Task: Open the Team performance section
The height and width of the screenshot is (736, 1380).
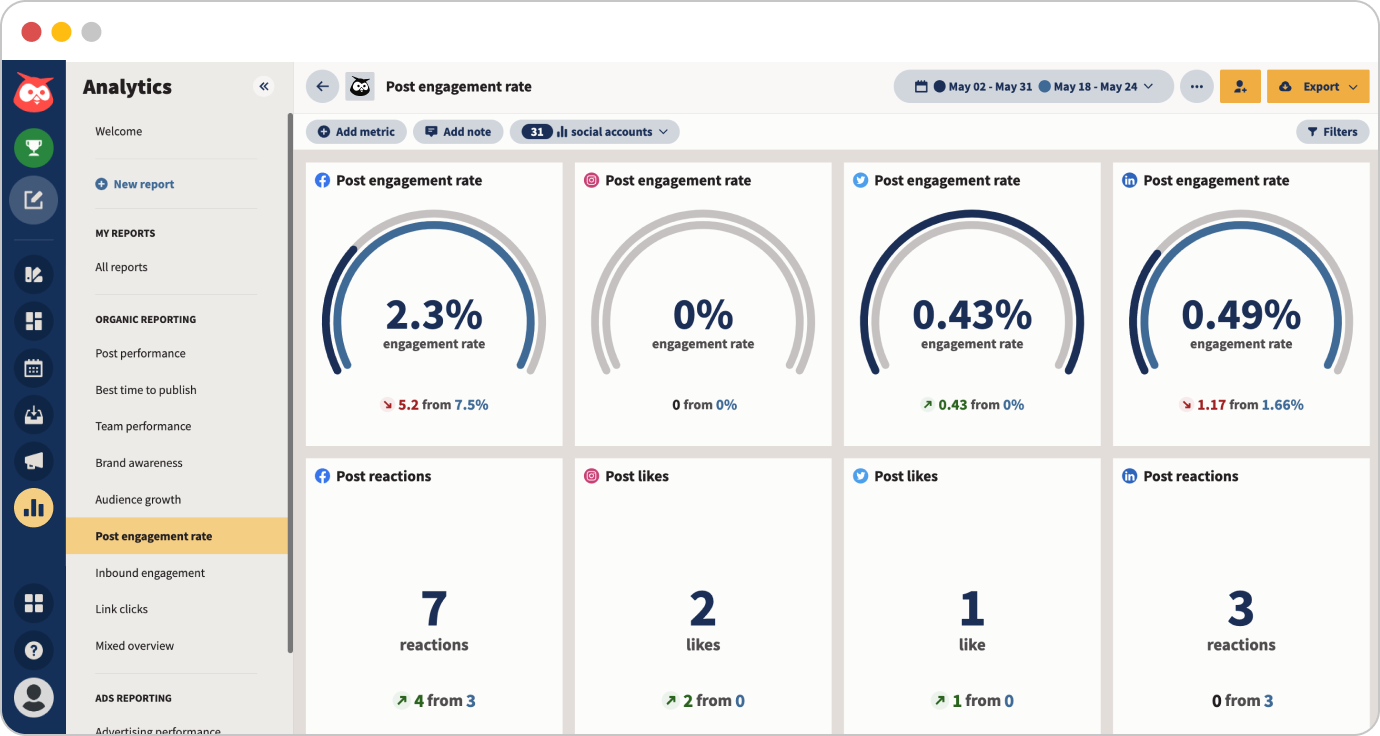Action: 143,426
